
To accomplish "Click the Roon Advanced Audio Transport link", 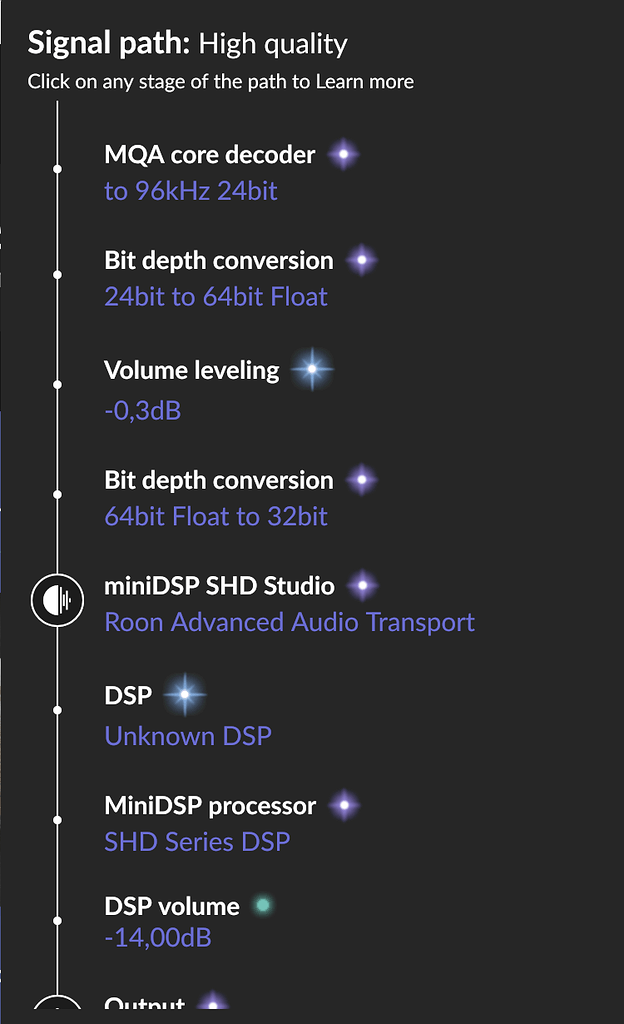I will click(x=289, y=623).
